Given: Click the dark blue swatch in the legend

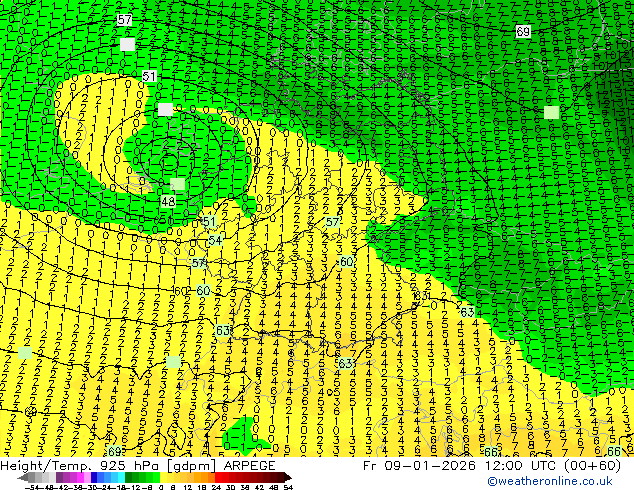Looking at the screenshot, I should (94, 477).
